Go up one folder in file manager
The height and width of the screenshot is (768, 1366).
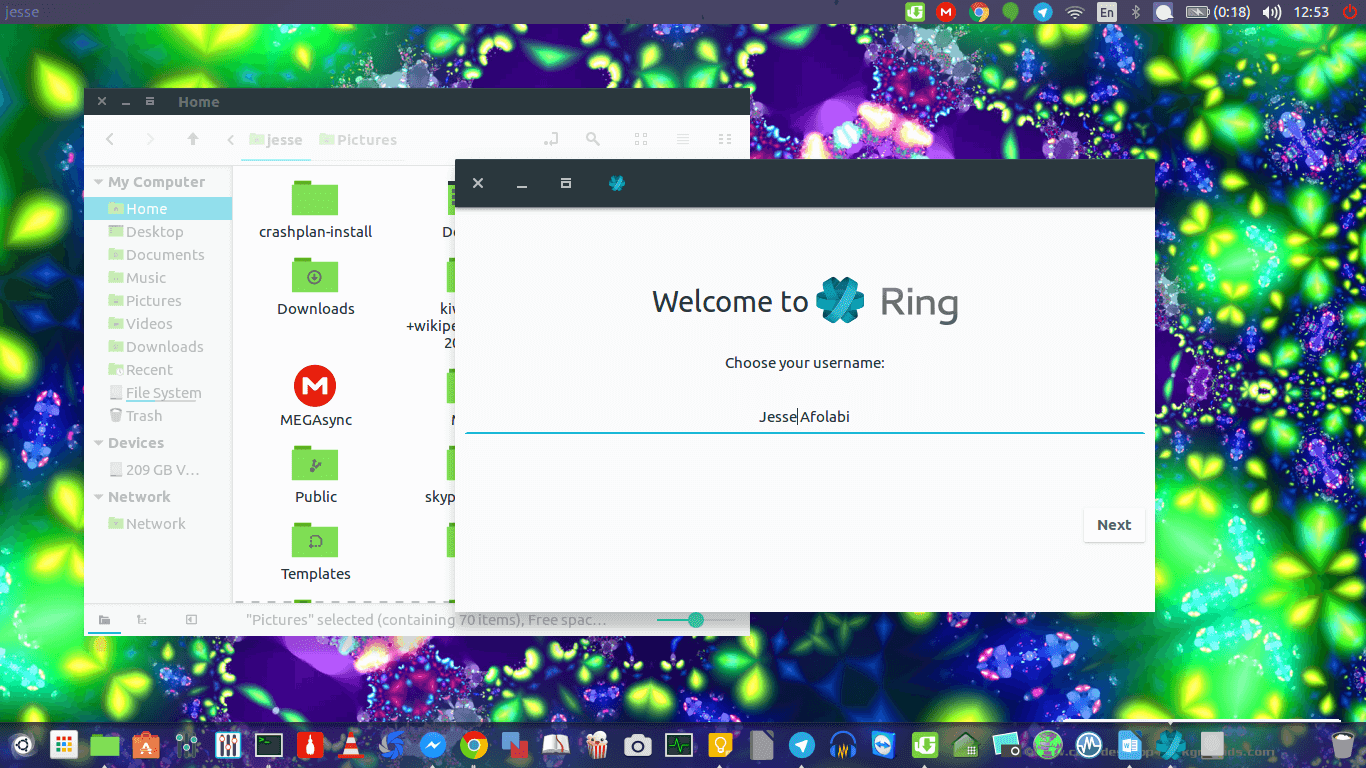193,140
